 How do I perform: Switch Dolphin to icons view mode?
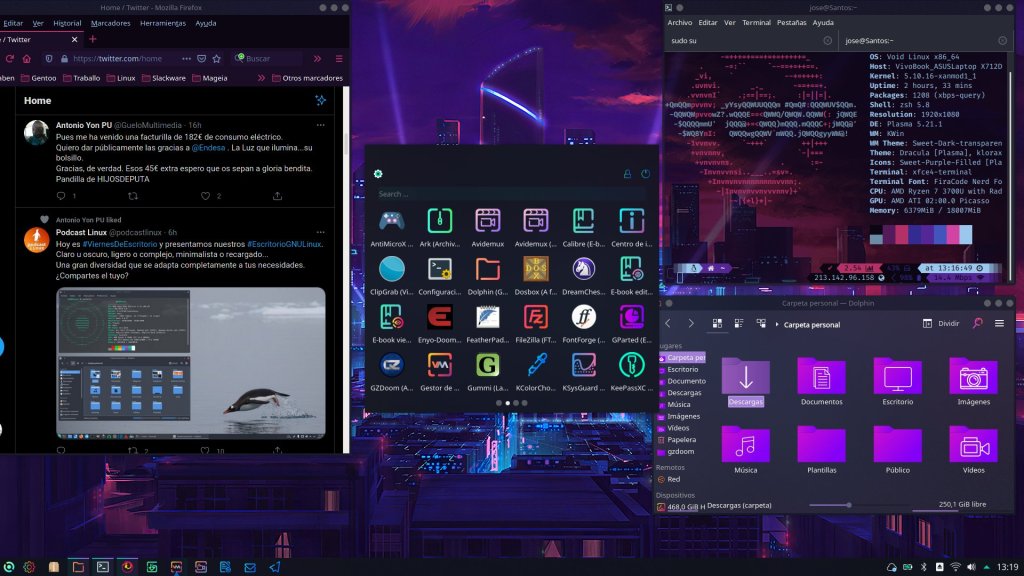[717, 324]
